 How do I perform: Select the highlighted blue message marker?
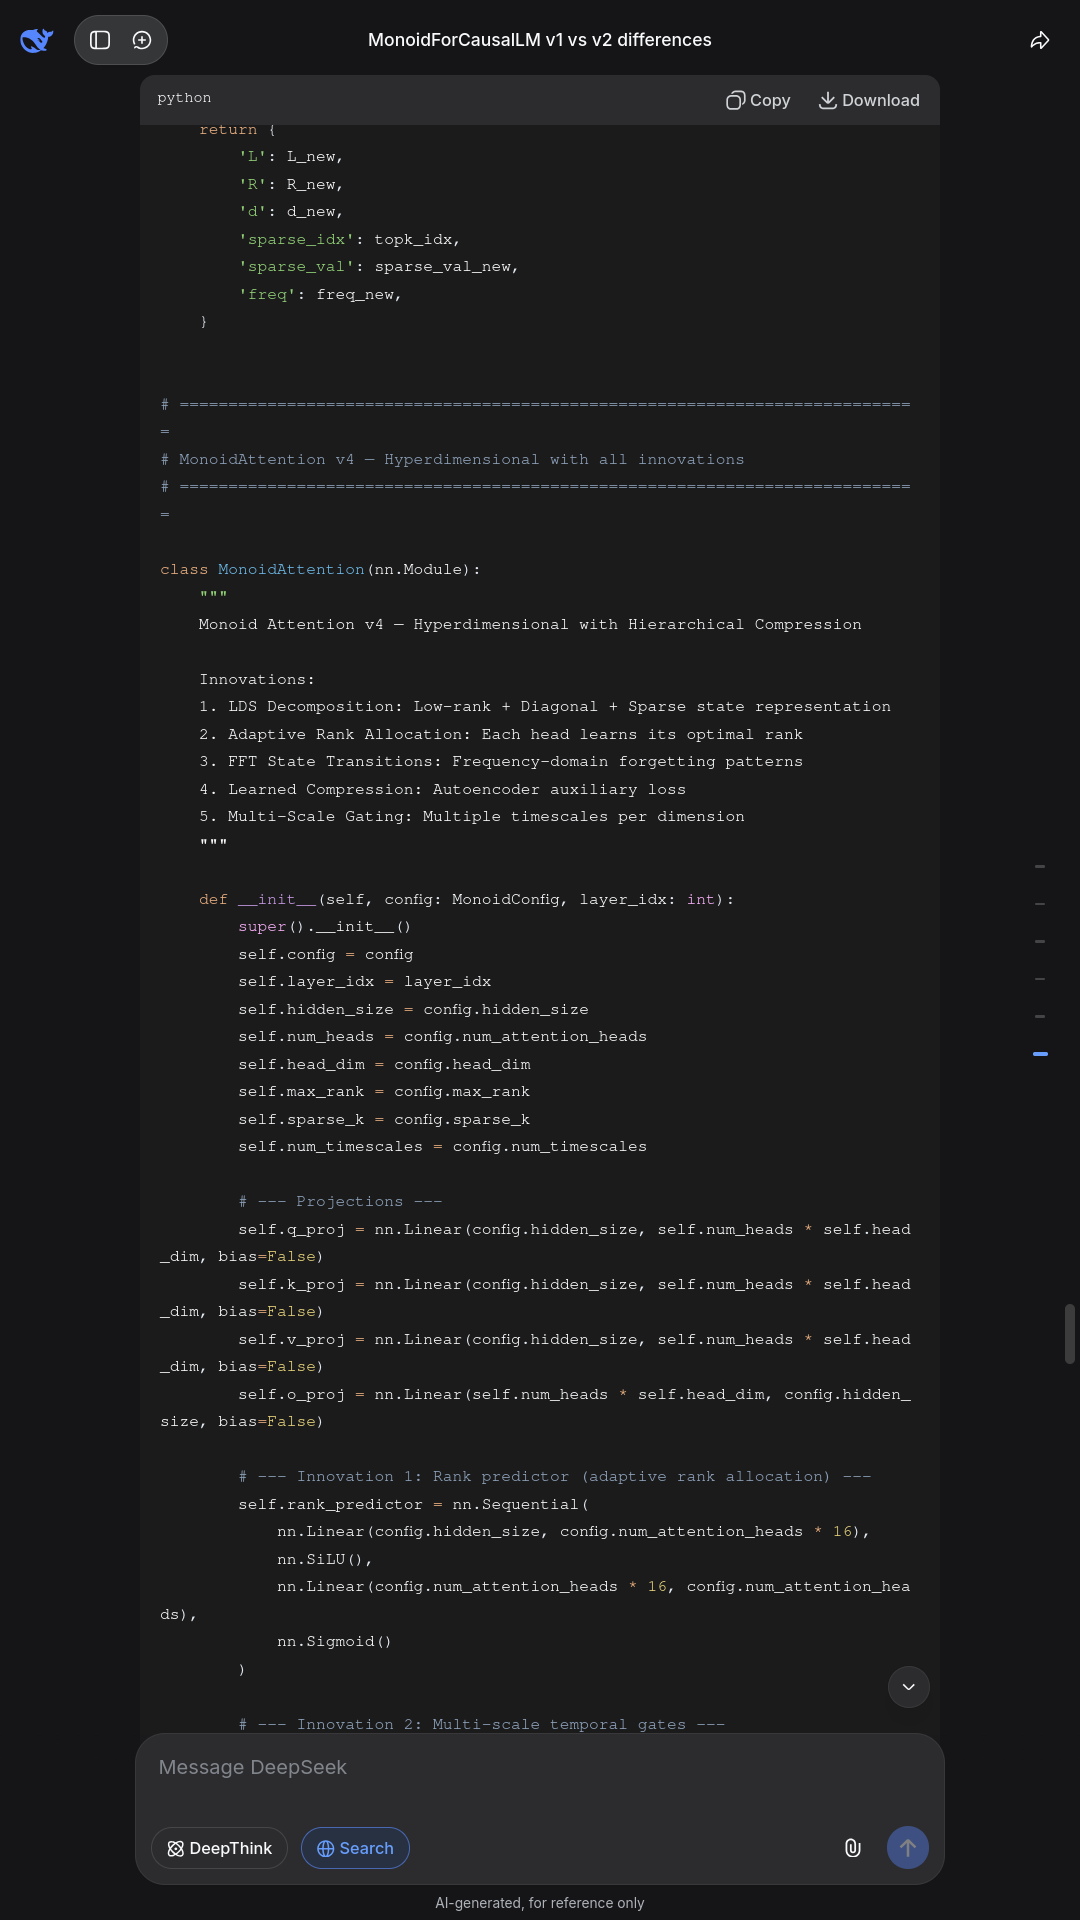(1040, 1054)
